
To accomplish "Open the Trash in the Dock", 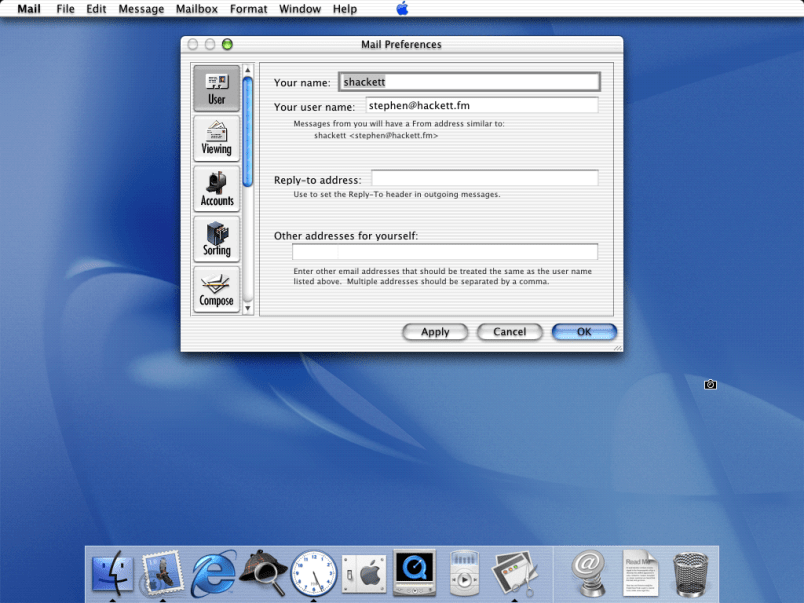I will 691,573.
